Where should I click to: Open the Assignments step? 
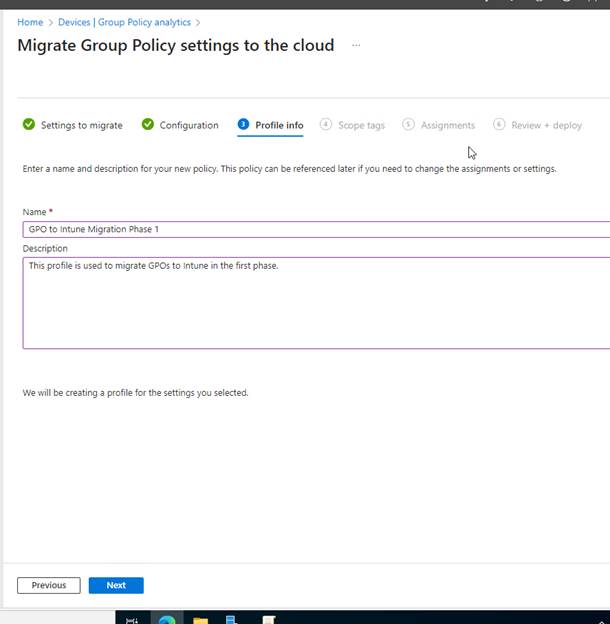[x=447, y=126]
